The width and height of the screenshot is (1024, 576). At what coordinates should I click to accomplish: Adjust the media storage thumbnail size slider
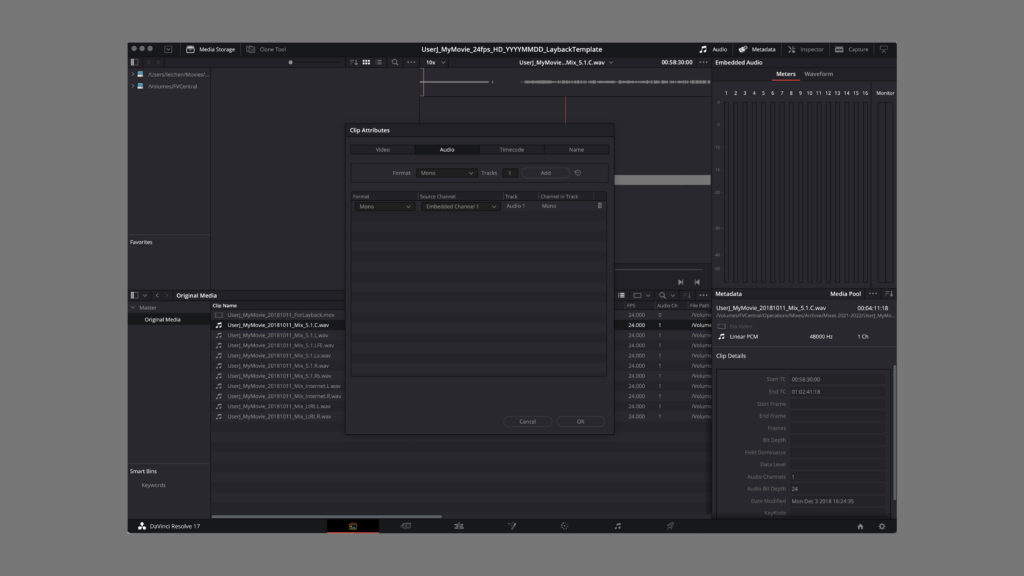pos(291,62)
